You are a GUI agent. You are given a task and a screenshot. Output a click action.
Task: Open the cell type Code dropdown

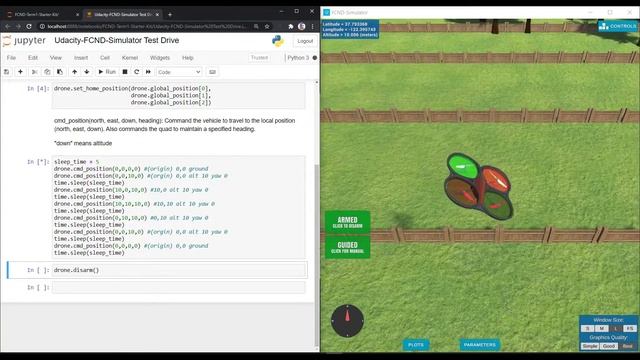179,72
